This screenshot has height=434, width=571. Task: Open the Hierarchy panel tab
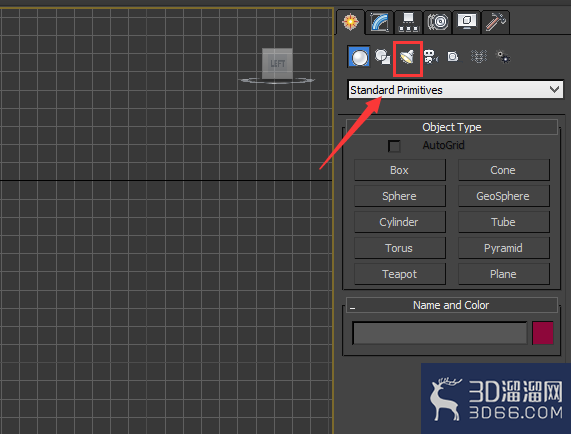click(408, 22)
